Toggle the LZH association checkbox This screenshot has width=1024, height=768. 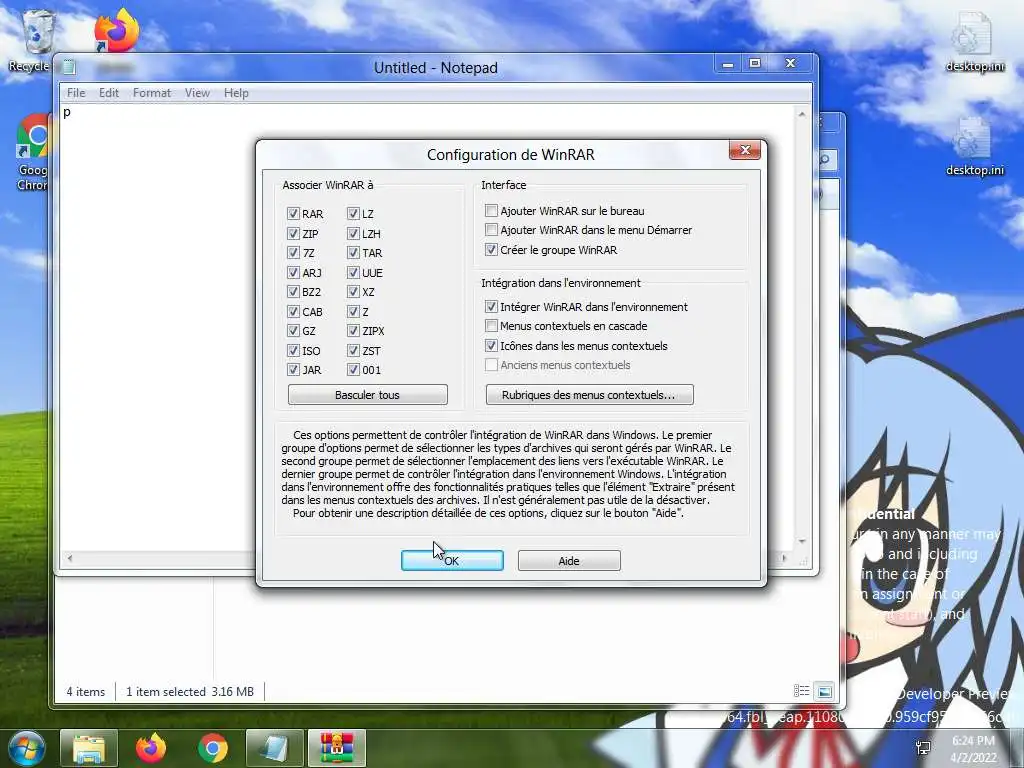353,233
